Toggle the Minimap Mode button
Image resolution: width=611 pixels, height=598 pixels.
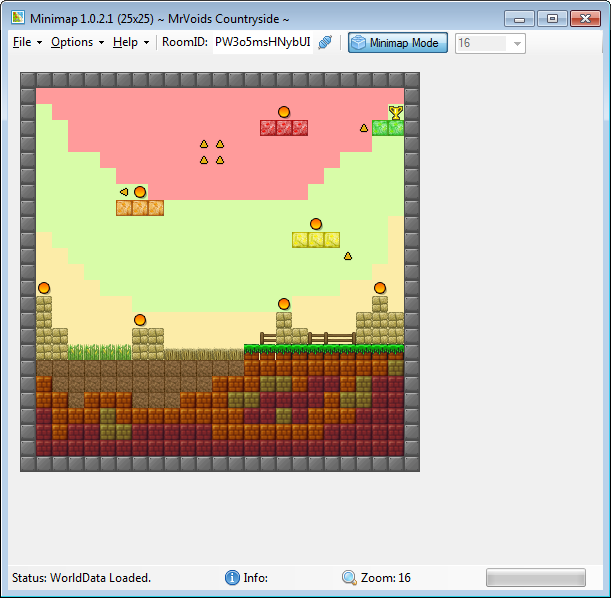click(x=397, y=42)
